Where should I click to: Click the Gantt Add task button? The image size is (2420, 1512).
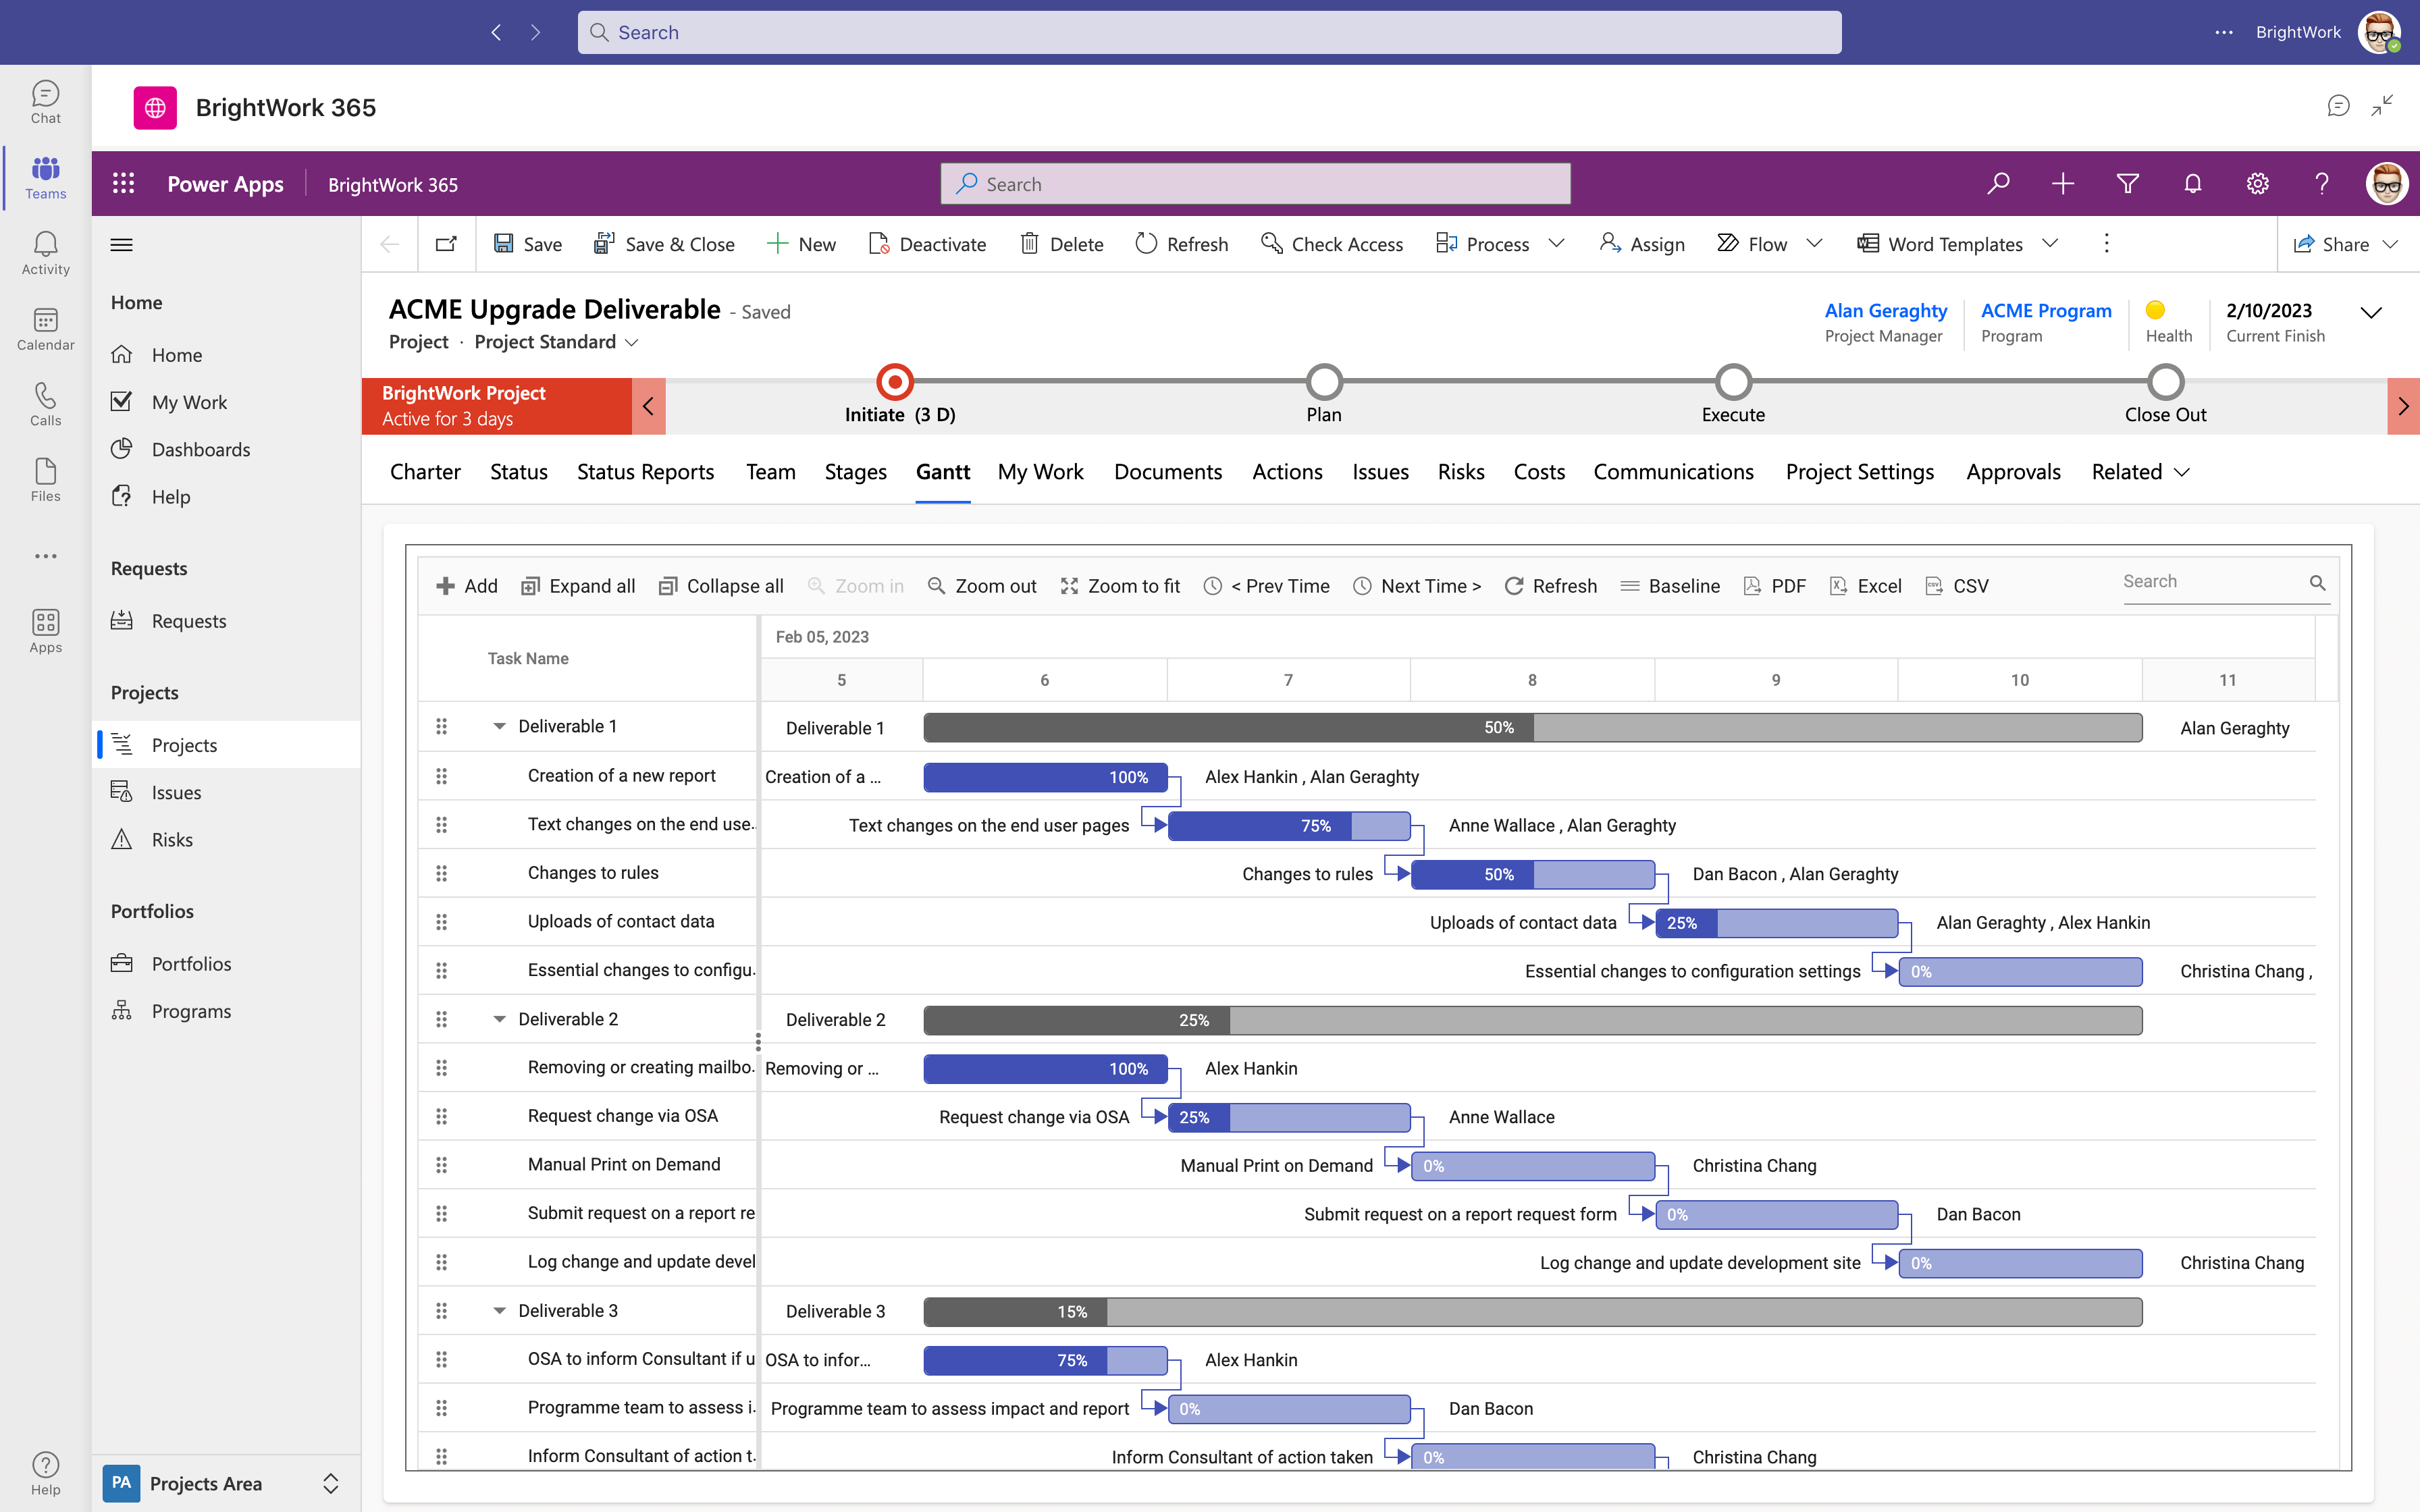[467, 586]
